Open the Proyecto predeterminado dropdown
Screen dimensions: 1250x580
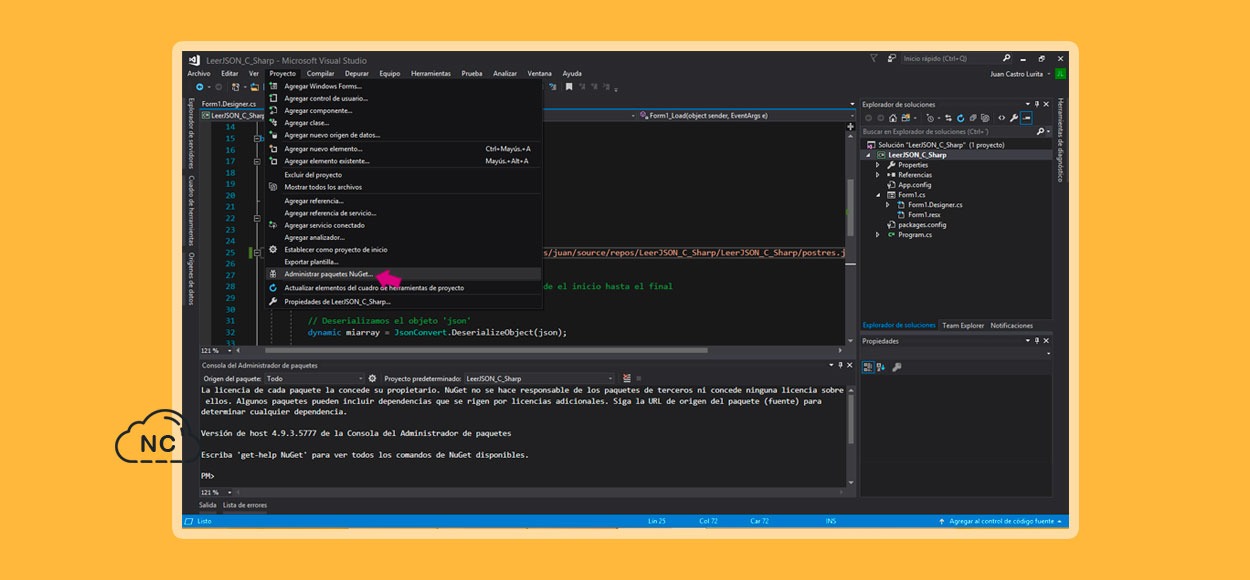pos(541,379)
